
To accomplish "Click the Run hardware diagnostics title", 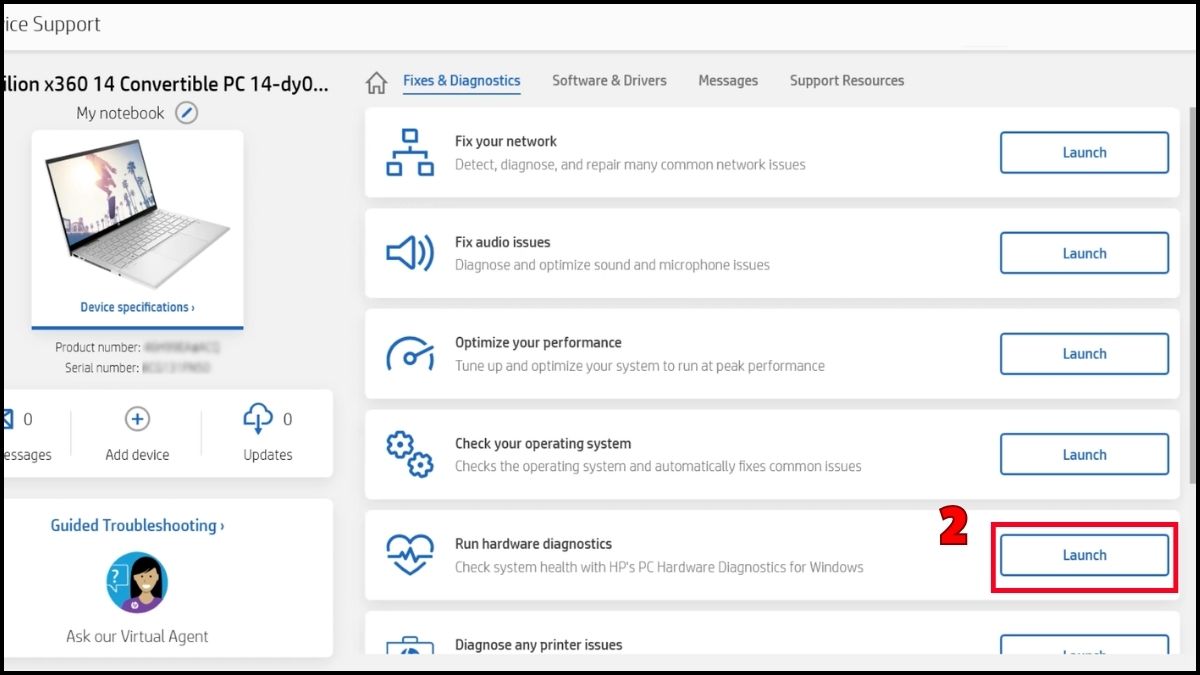I will (x=533, y=544).
